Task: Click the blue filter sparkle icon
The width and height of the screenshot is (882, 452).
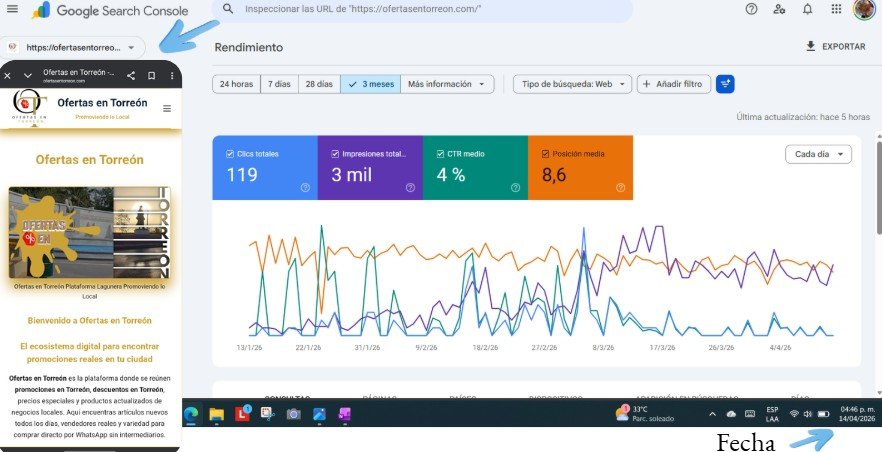Action: pyautogui.click(x=725, y=84)
